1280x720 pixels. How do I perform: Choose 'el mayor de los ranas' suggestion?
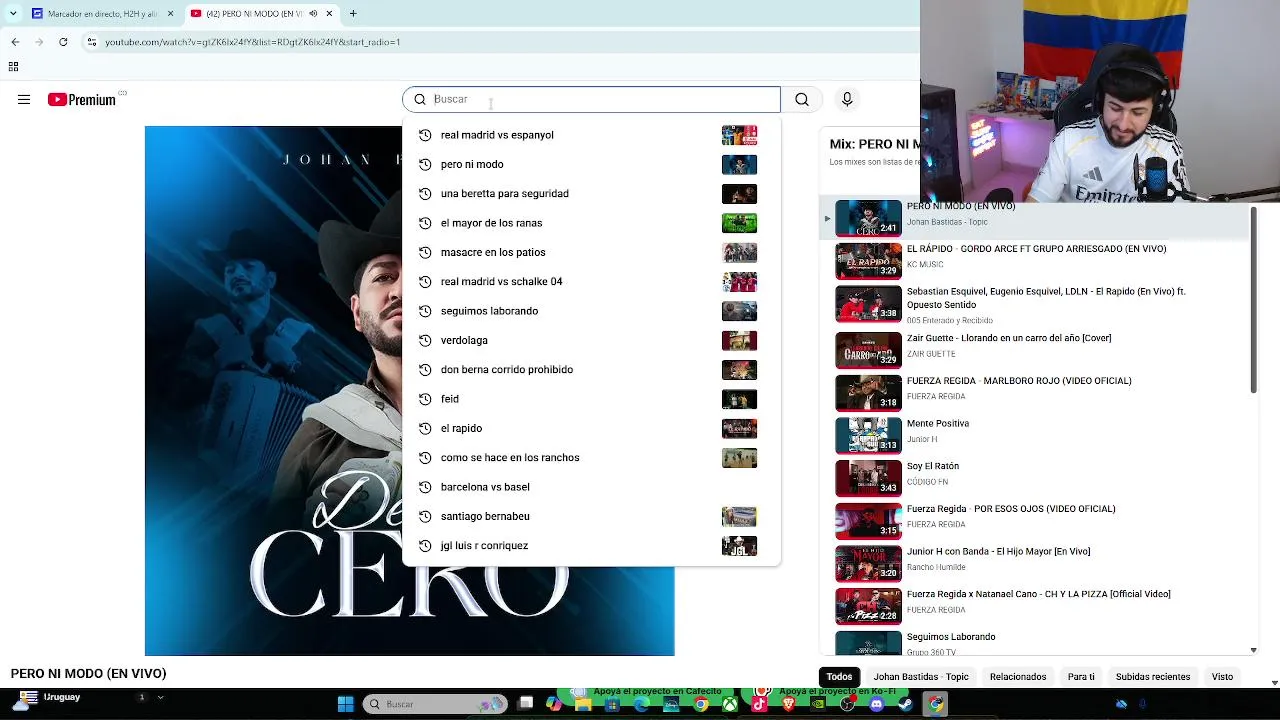pos(591,223)
